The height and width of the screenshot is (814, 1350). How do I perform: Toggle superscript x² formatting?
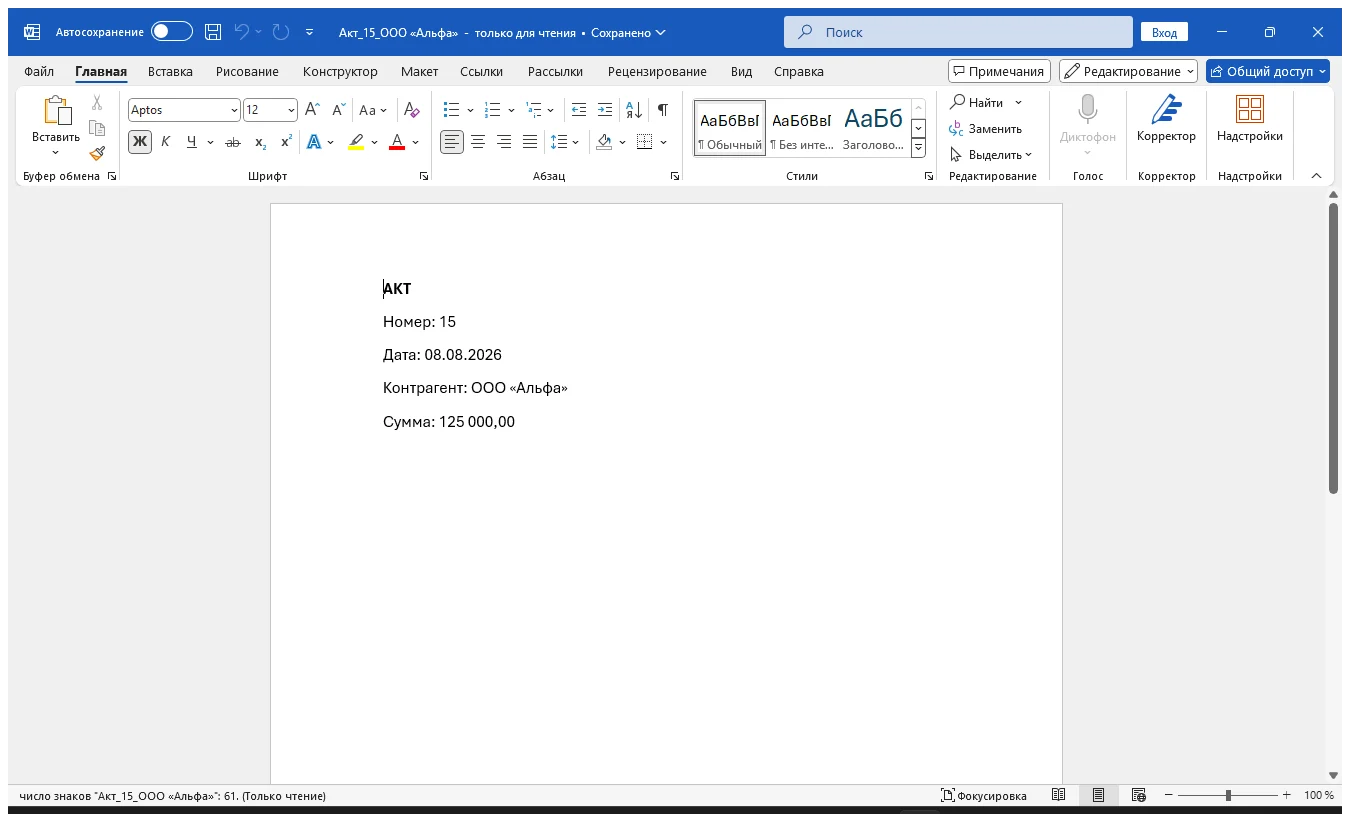tap(286, 142)
